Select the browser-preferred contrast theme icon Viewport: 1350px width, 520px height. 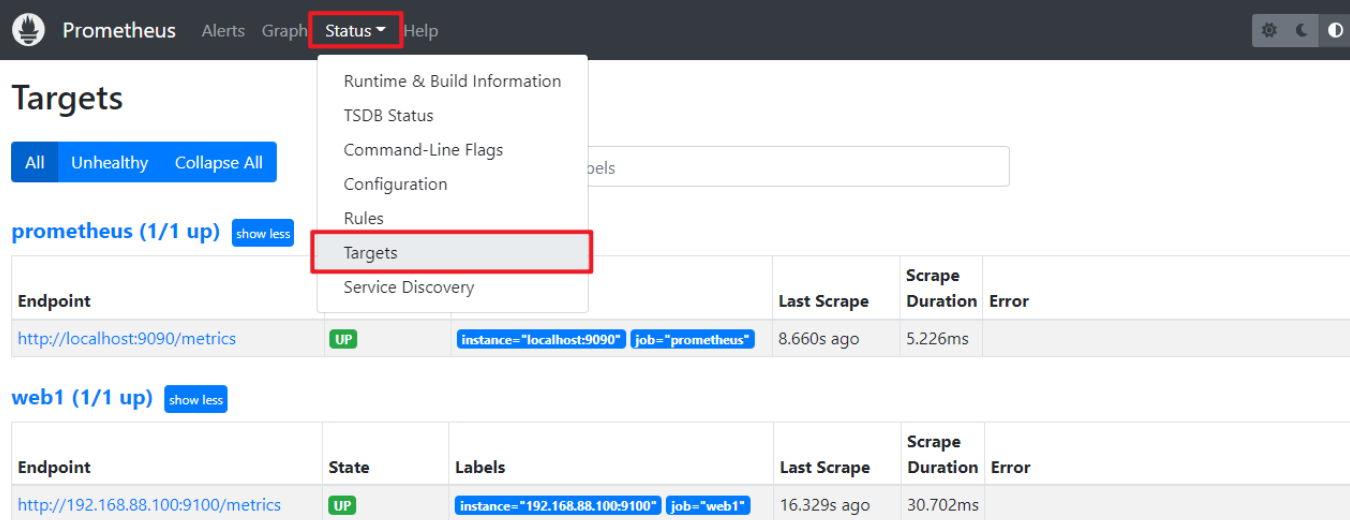click(1335, 30)
